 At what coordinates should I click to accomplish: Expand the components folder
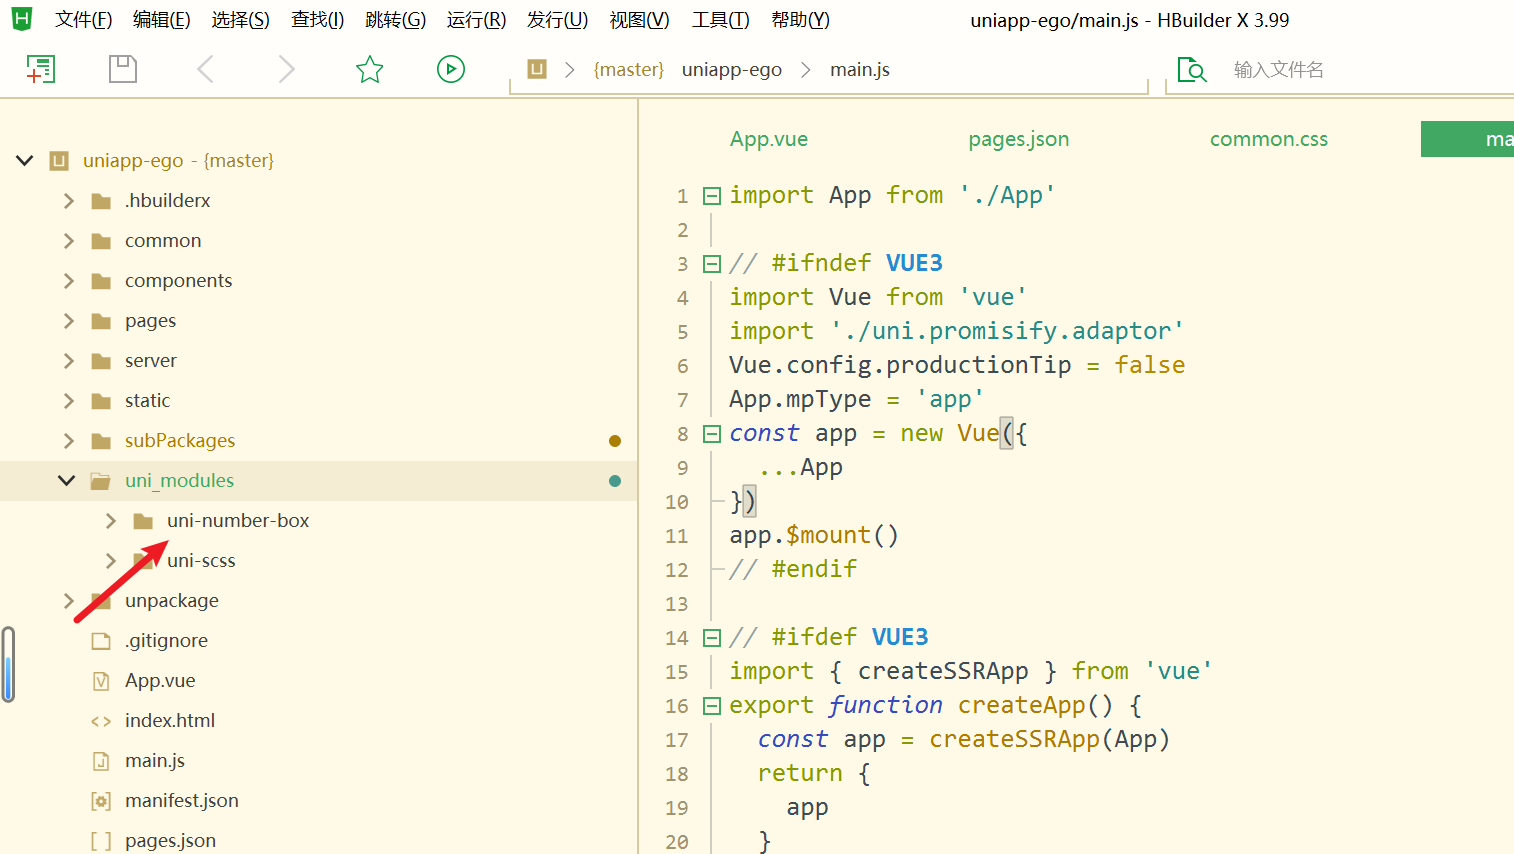click(68, 281)
